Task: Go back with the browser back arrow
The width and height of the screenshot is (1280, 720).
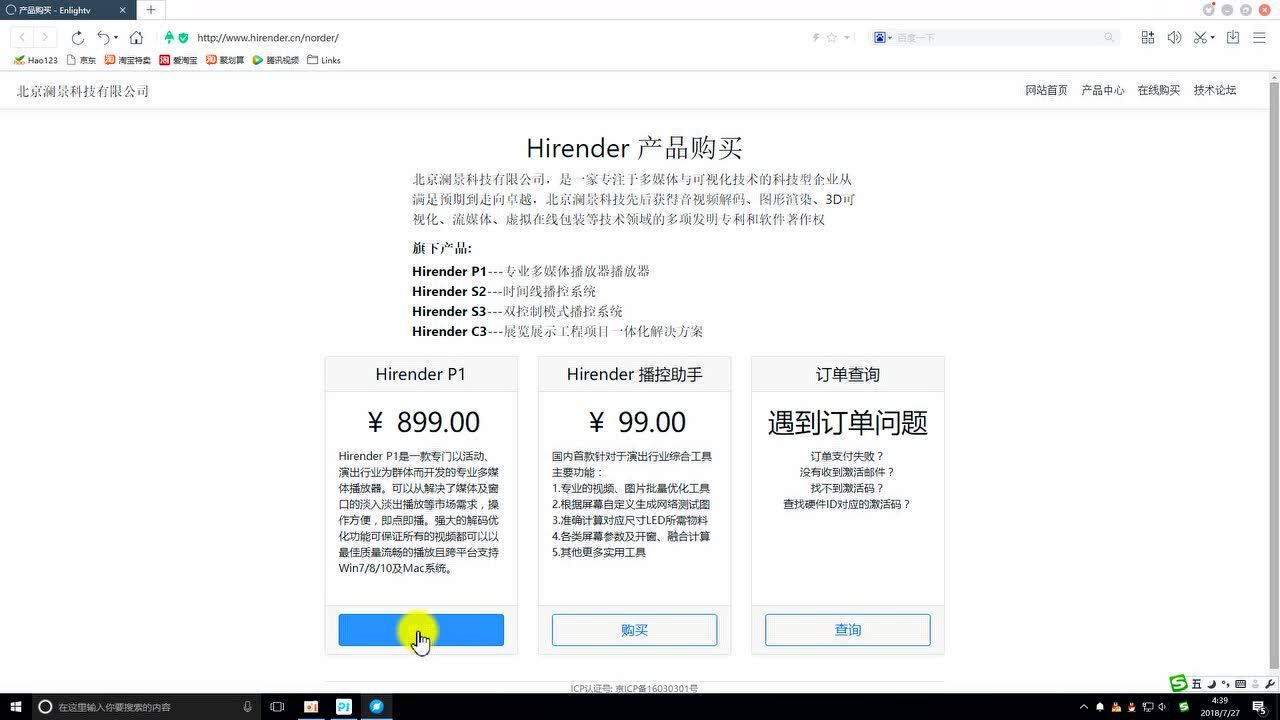Action: click(x=23, y=37)
